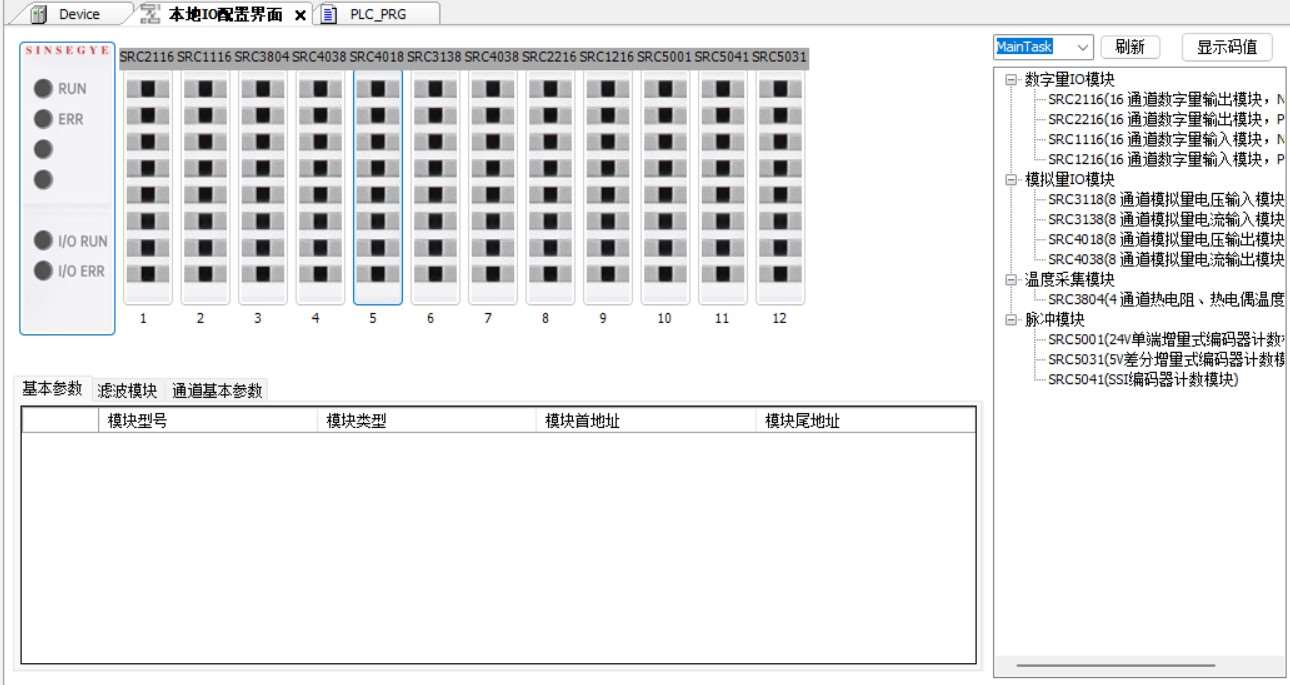Select SRC5031 in the module tree
Image resolution: width=1290 pixels, height=685 pixels.
tap(1166, 359)
